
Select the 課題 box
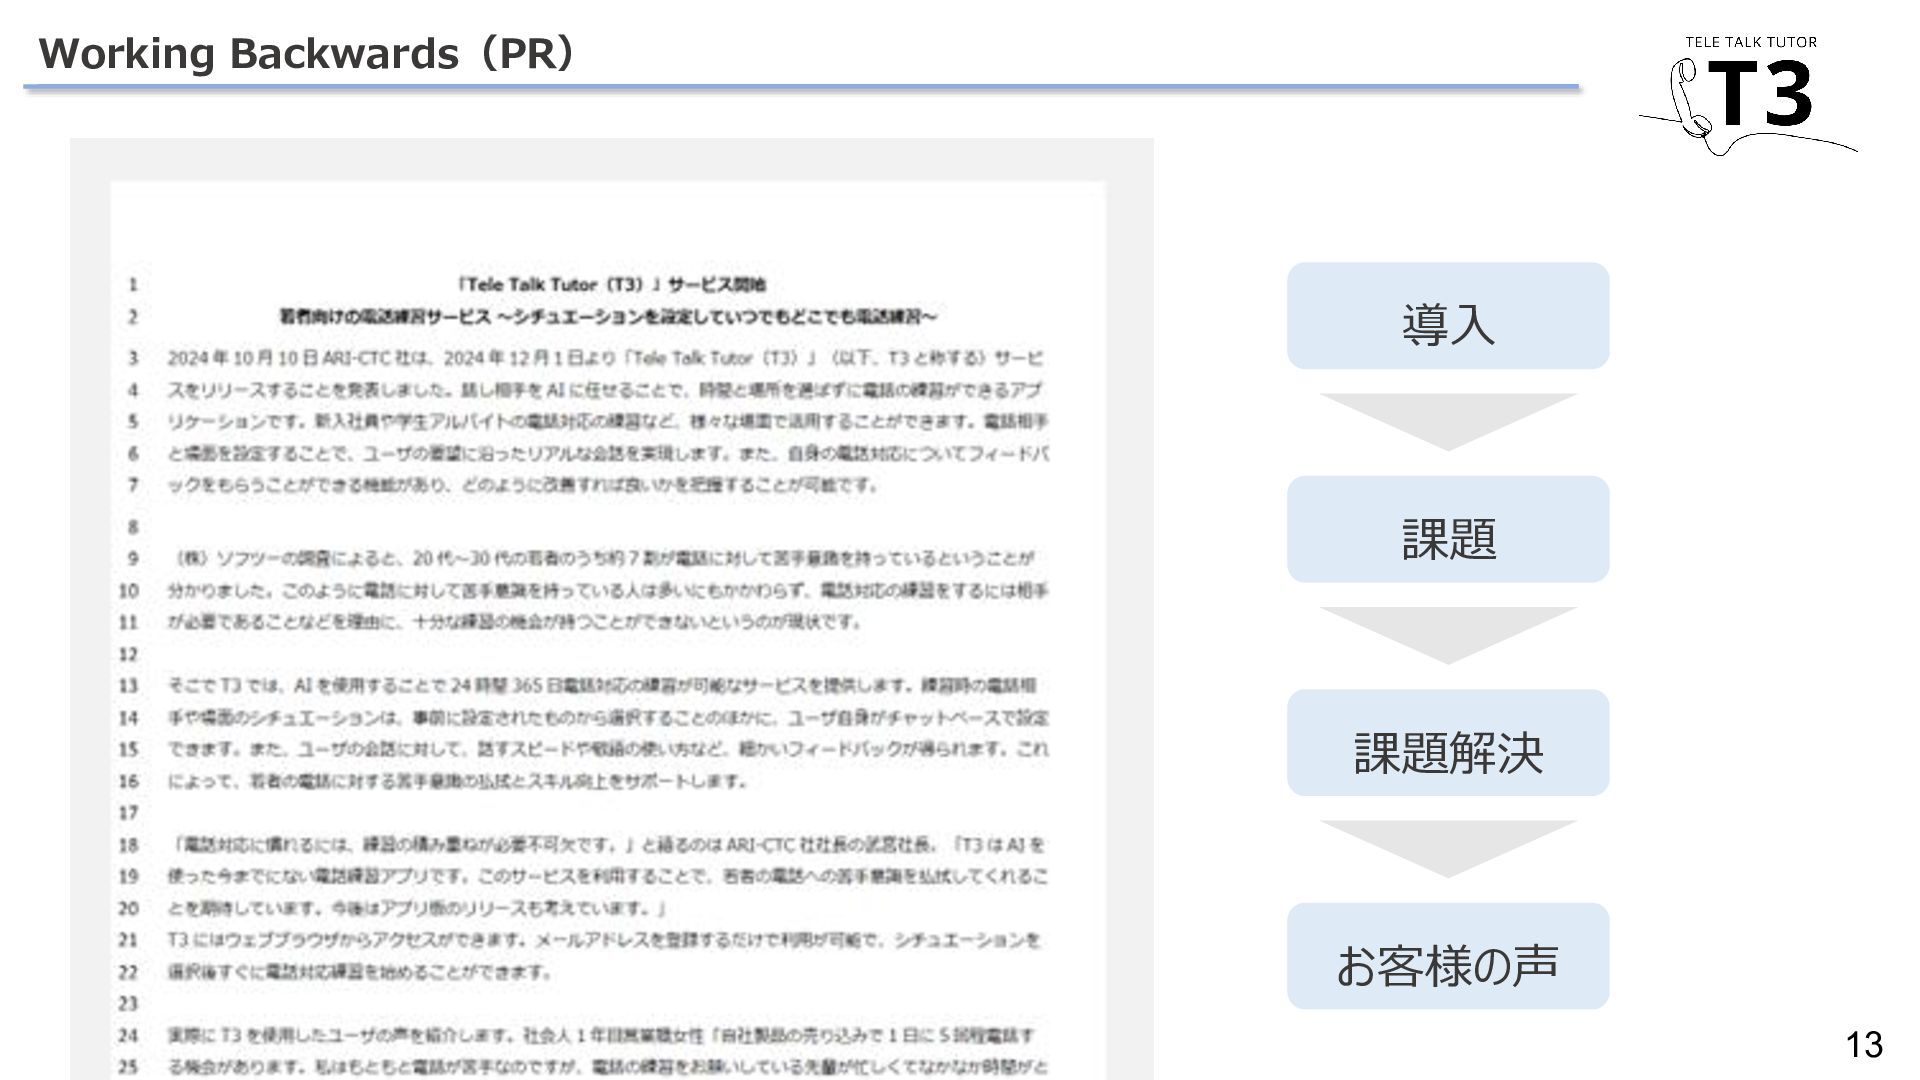coord(1447,529)
